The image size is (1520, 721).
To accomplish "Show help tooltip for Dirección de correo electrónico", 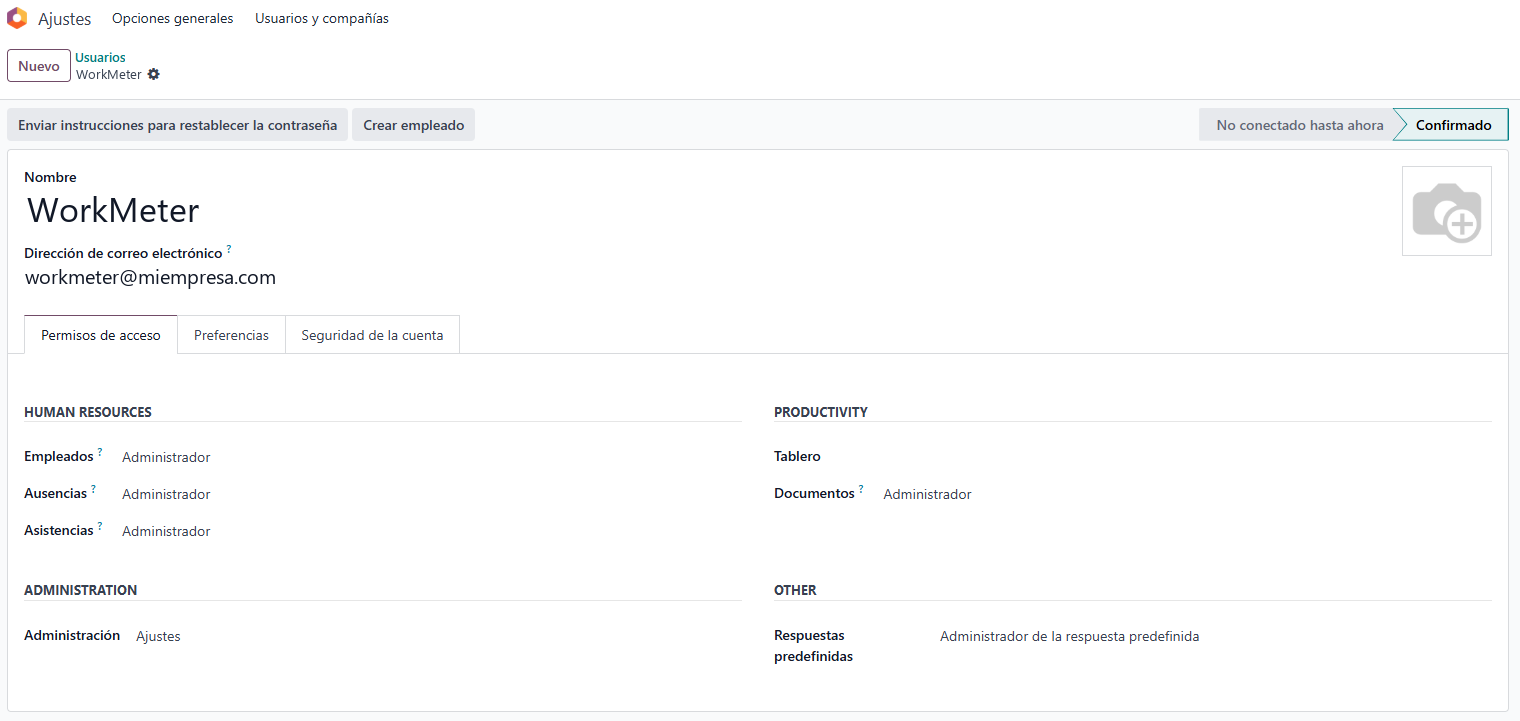I will (229, 248).
